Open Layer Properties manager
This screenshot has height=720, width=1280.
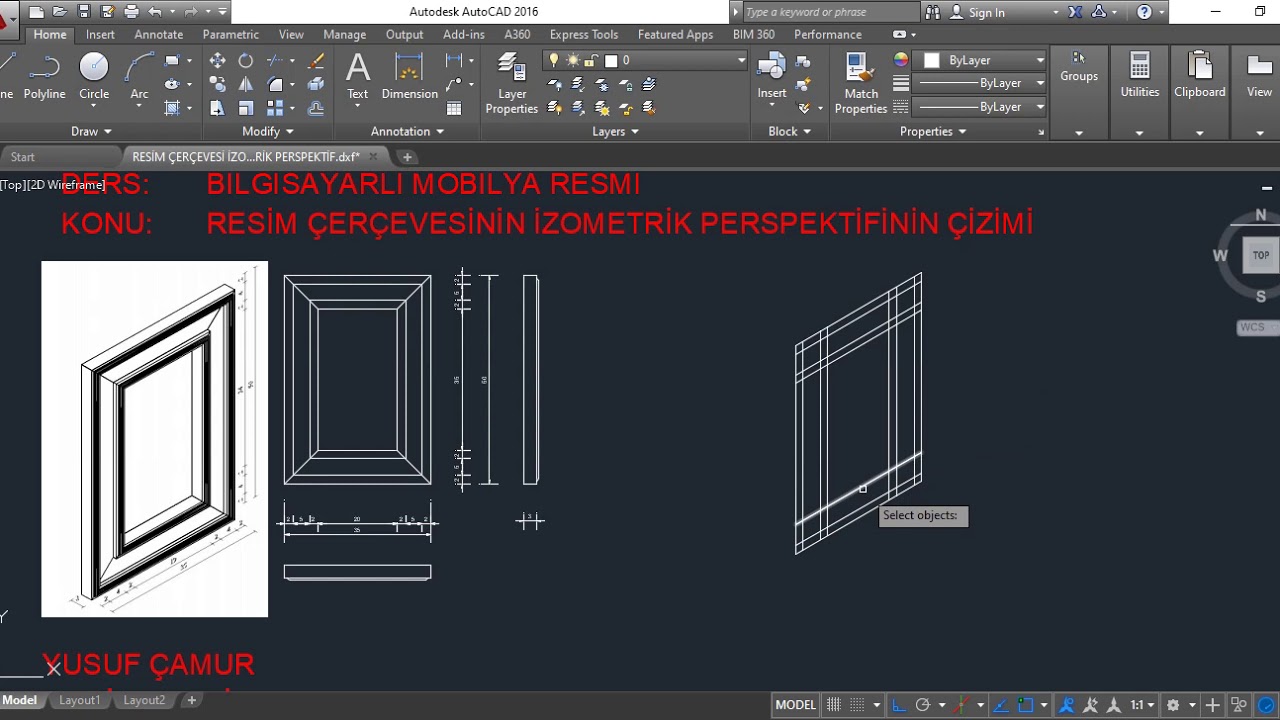tap(512, 84)
